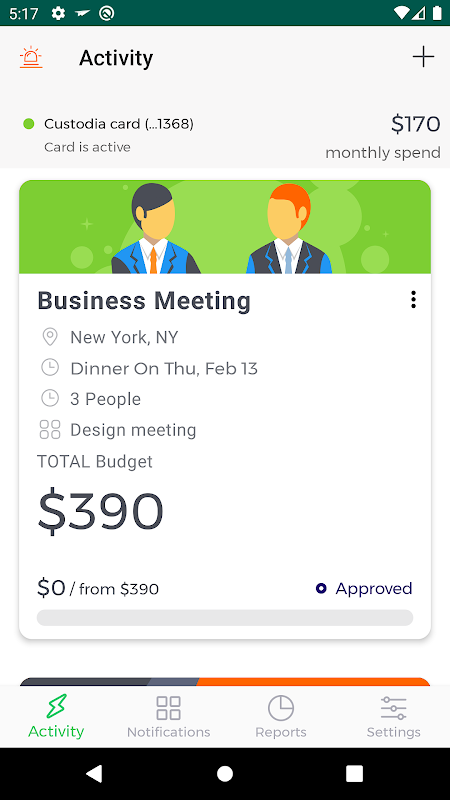Tap the icon beside 3 People

pos(49,398)
